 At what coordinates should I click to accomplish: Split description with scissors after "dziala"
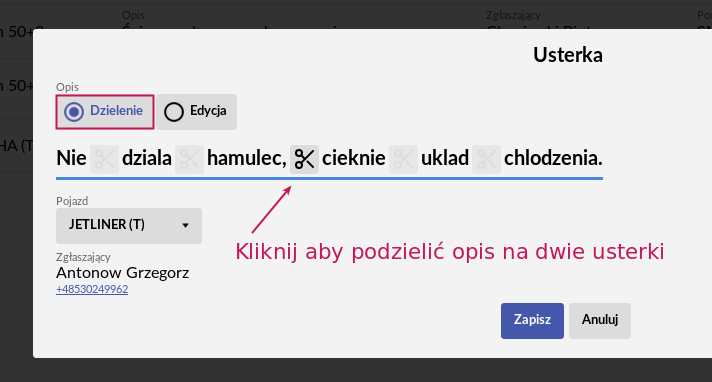coord(189,159)
